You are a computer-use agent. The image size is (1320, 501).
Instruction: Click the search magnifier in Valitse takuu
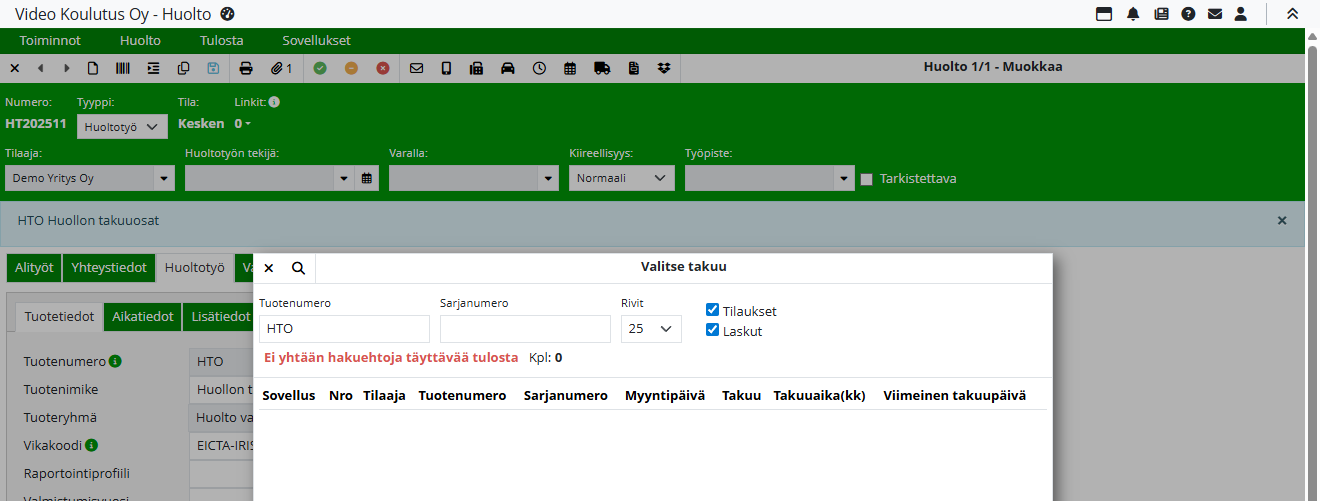tap(298, 268)
